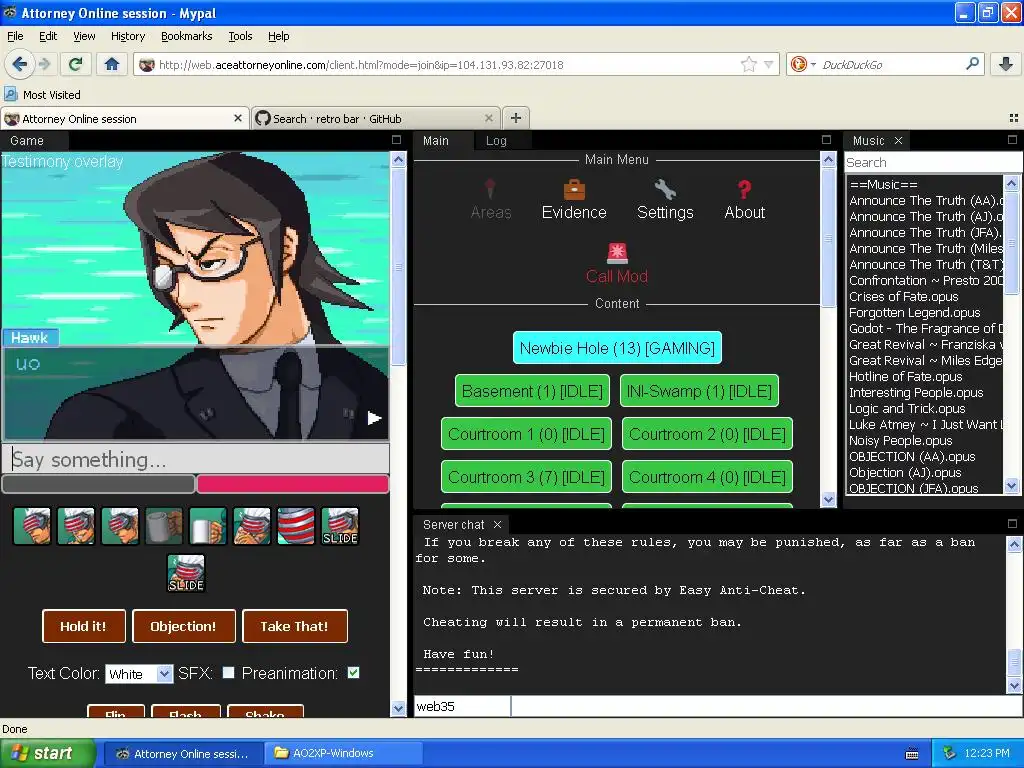Open the History menu
Screen dimensions: 1024x768
(128, 36)
